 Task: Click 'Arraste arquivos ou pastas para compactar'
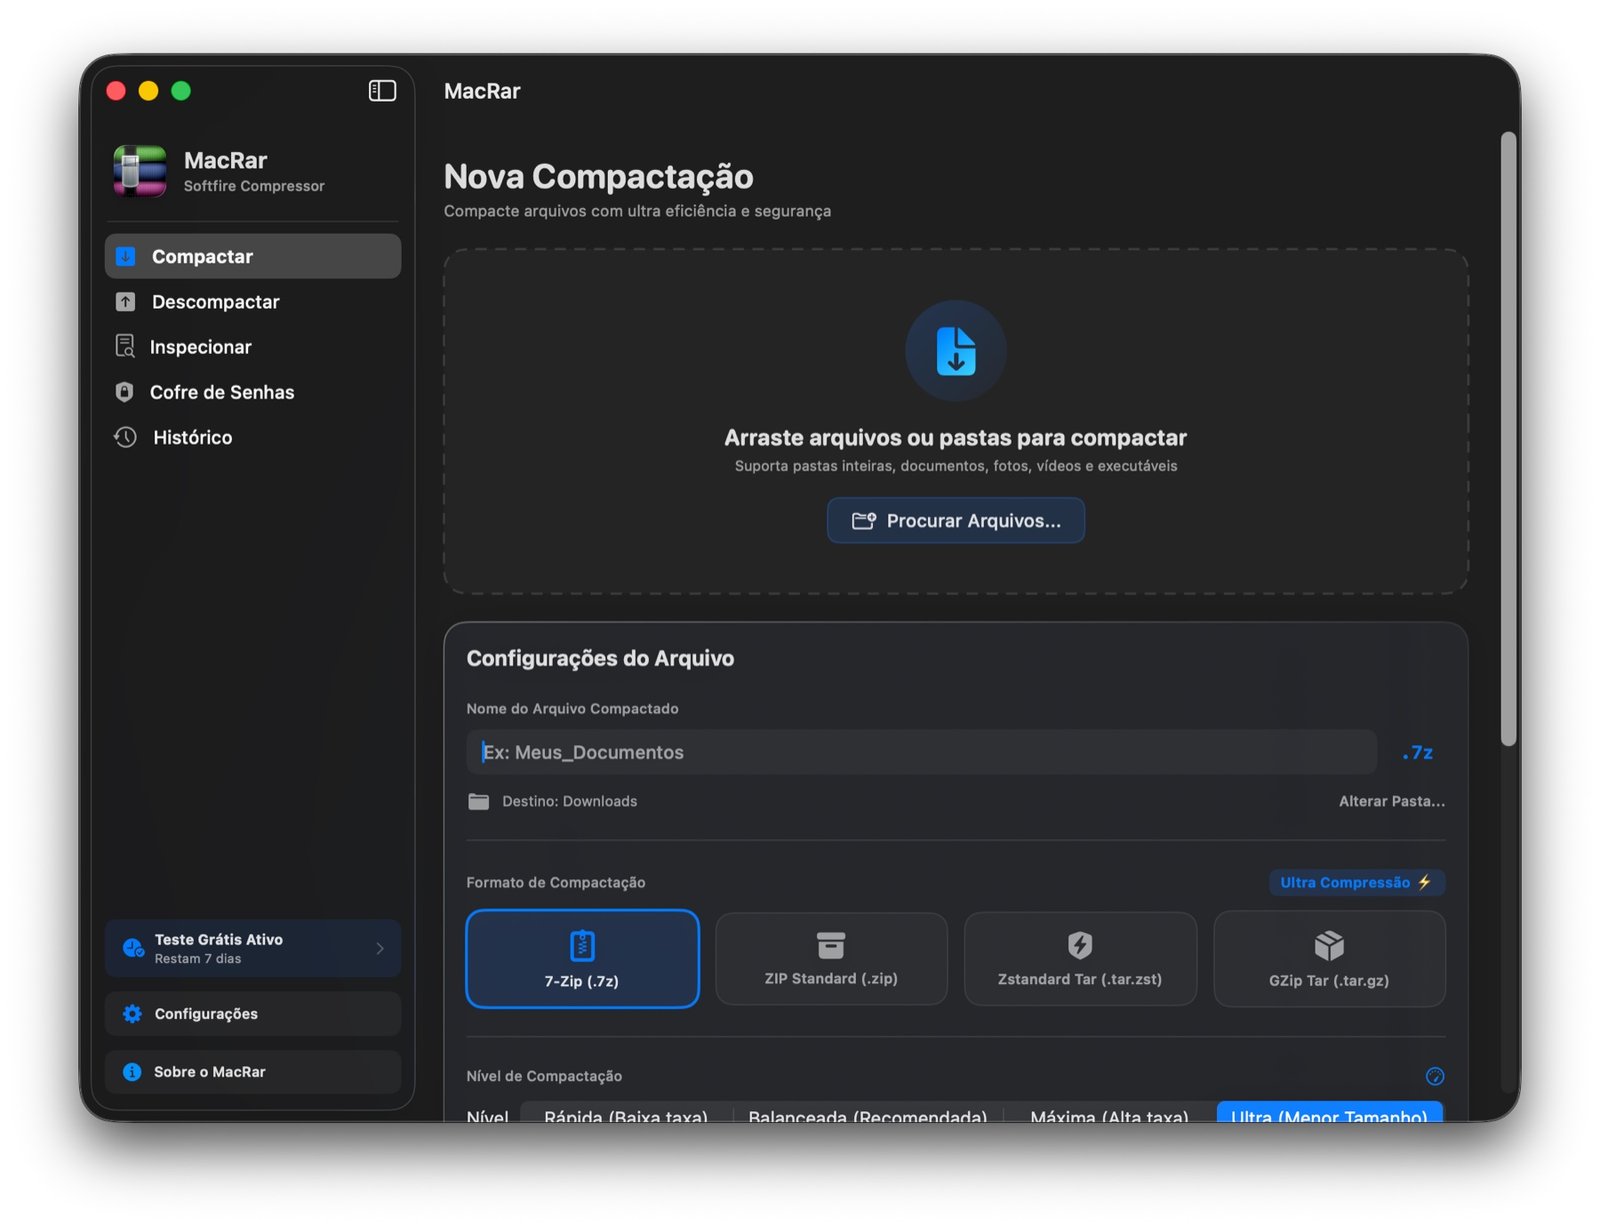956,438
